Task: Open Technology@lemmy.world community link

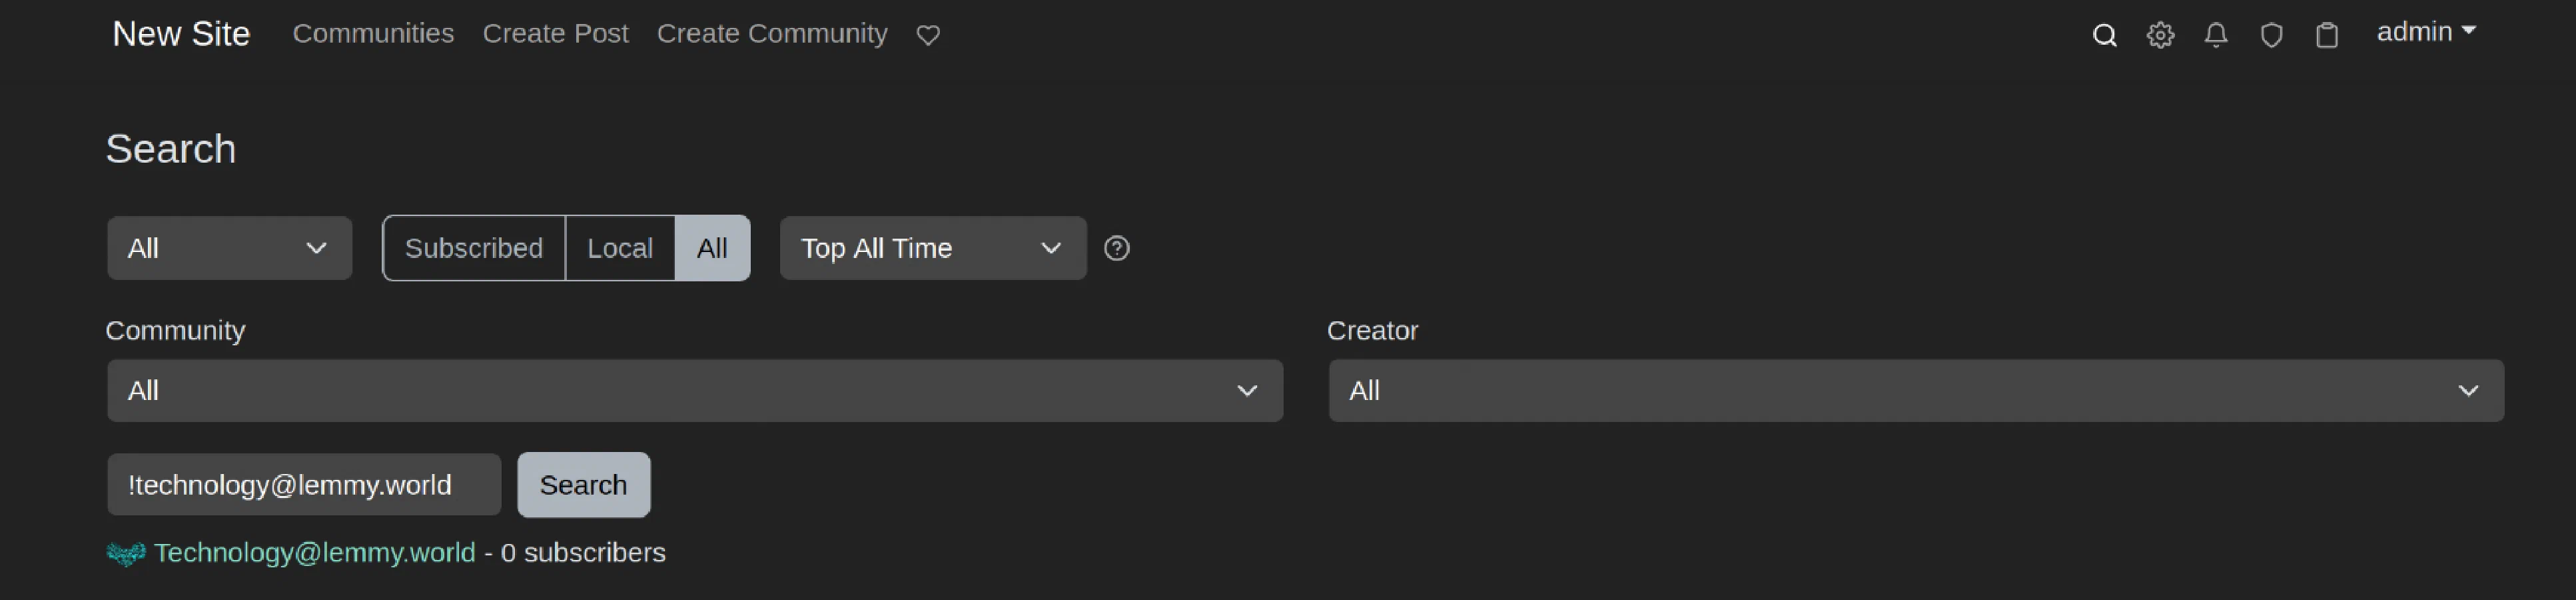Action: click(314, 553)
